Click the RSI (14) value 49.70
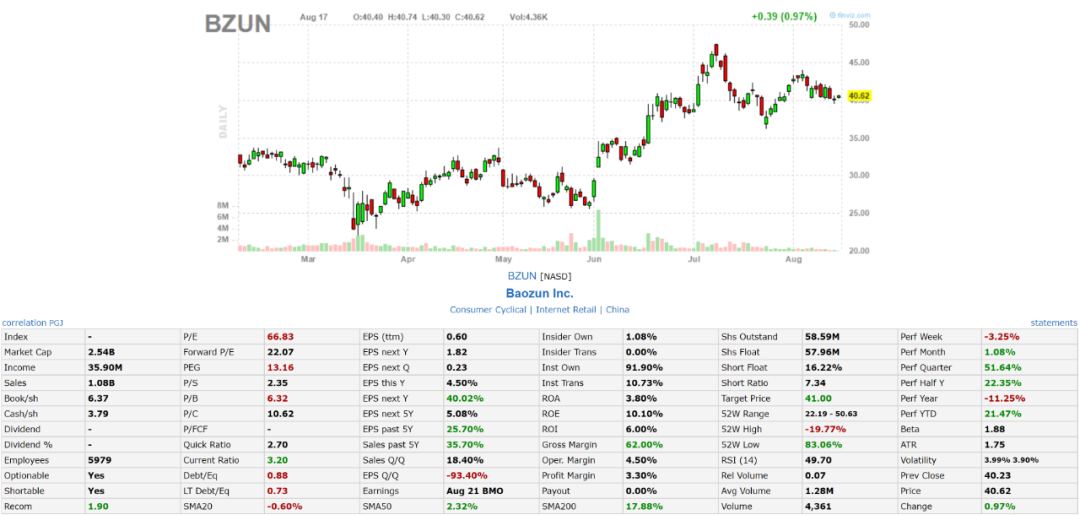Viewport: 1080px width, 515px height. (x=818, y=460)
